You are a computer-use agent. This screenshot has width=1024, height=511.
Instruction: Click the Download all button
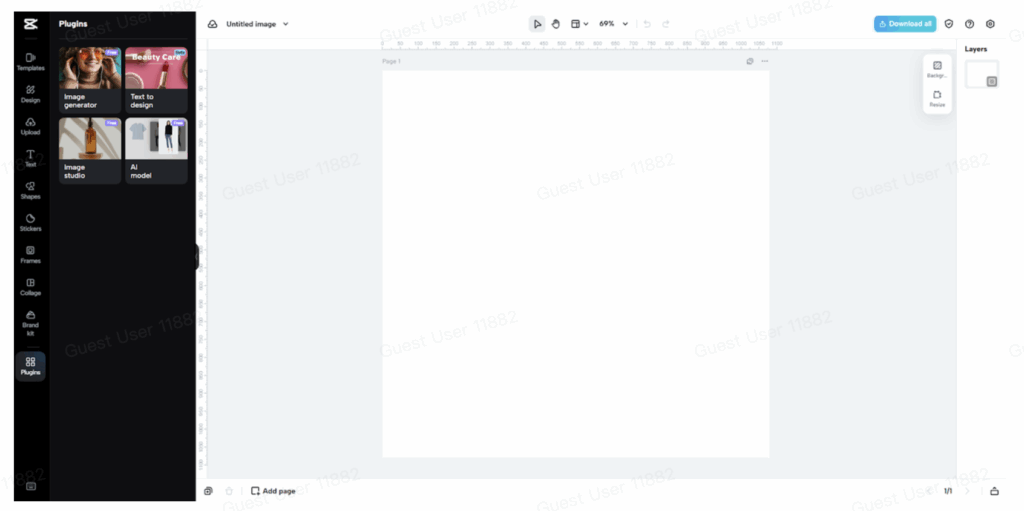click(x=905, y=24)
